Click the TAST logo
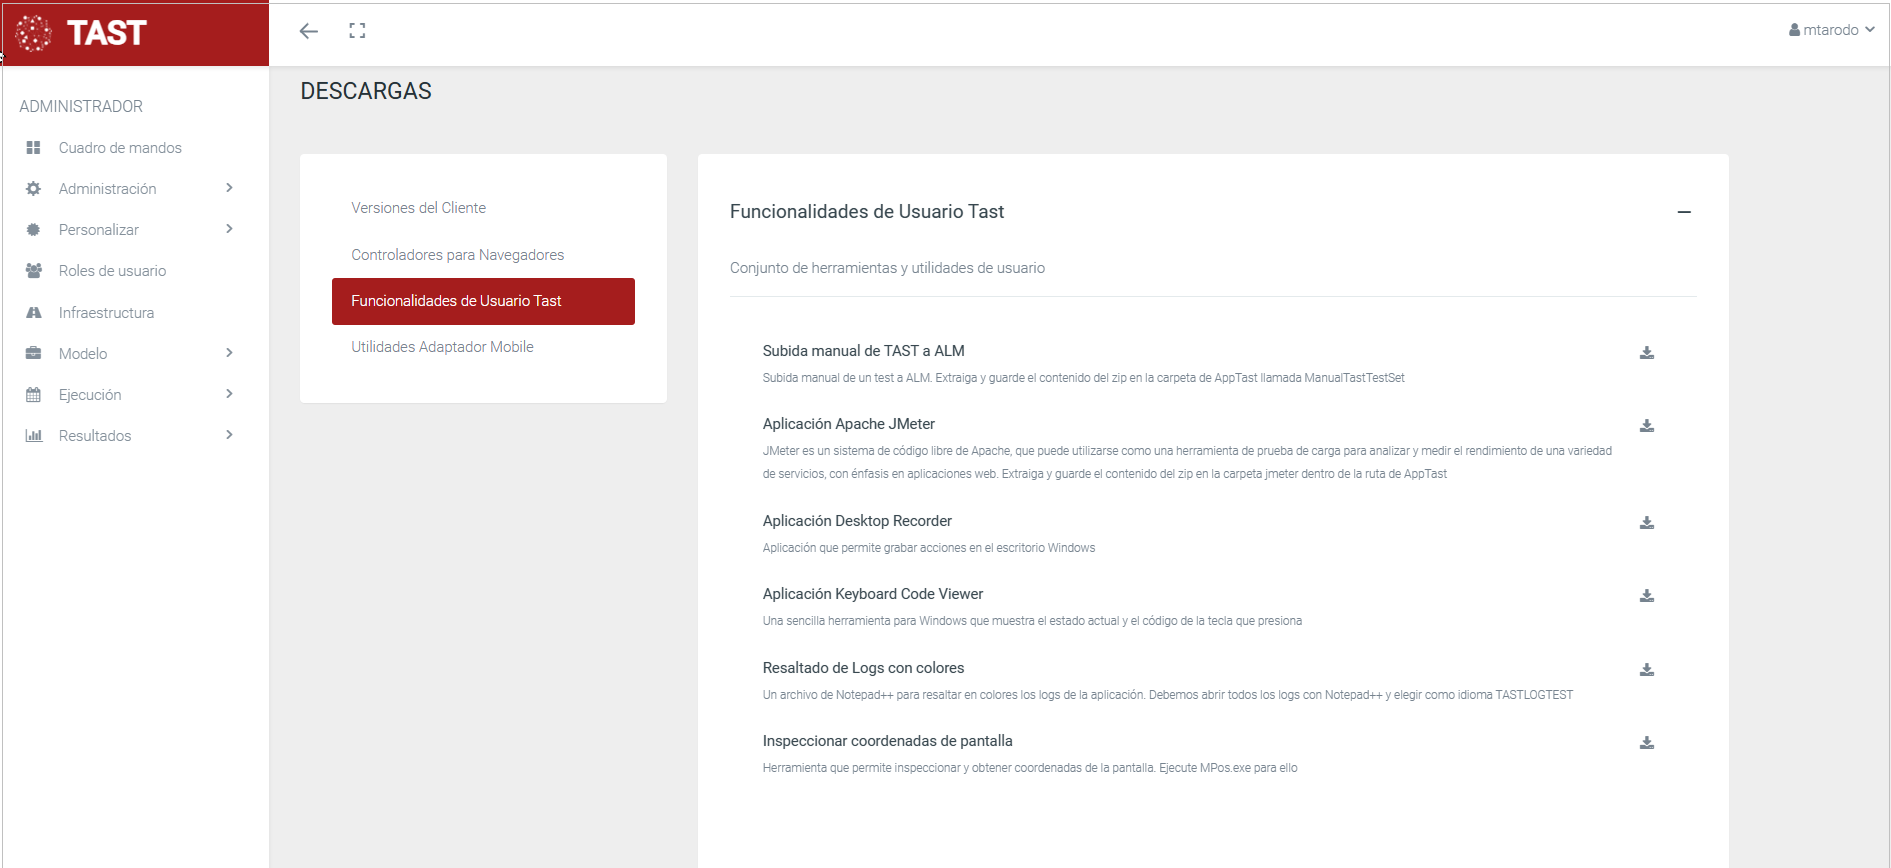 (x=82, y=33)
